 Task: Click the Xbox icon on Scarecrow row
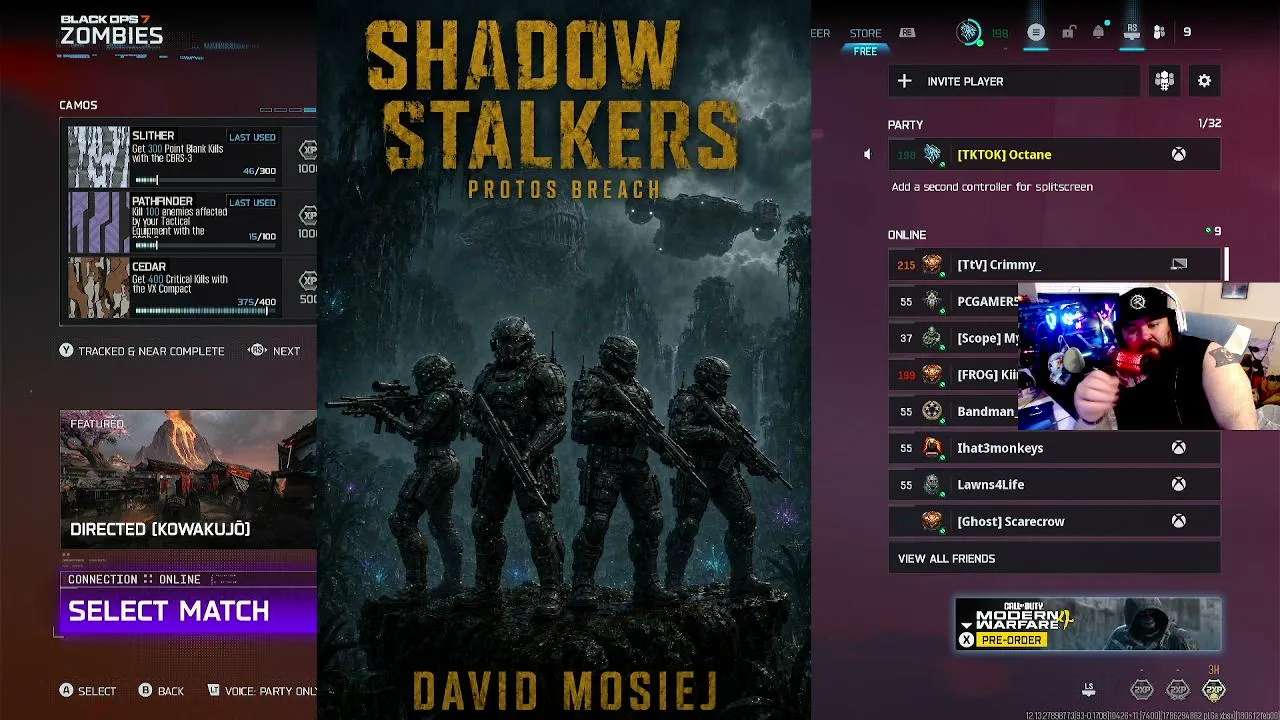tap(1179, 521)
